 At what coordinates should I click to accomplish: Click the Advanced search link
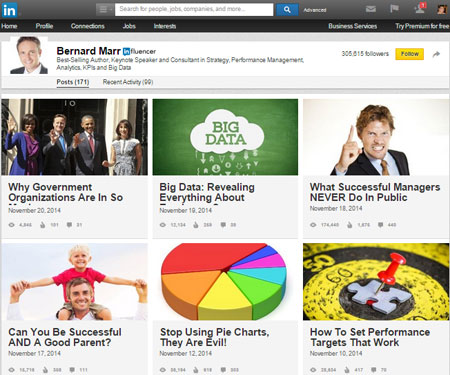point(314,10)
